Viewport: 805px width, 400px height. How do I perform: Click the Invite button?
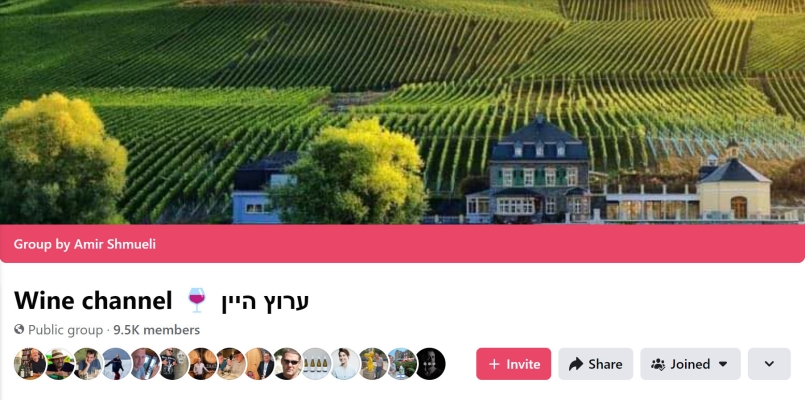coord(513,364)
